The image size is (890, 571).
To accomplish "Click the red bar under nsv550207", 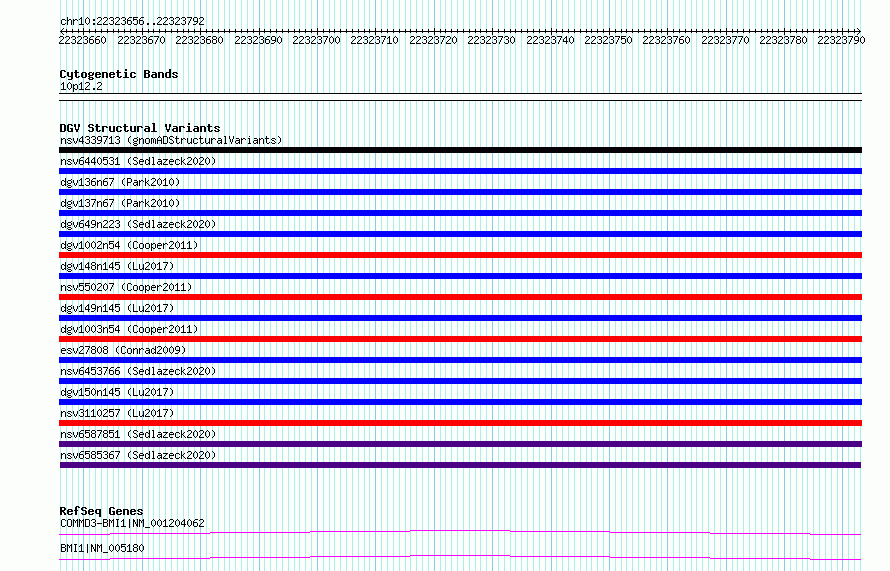I will [x=460, y=297].
